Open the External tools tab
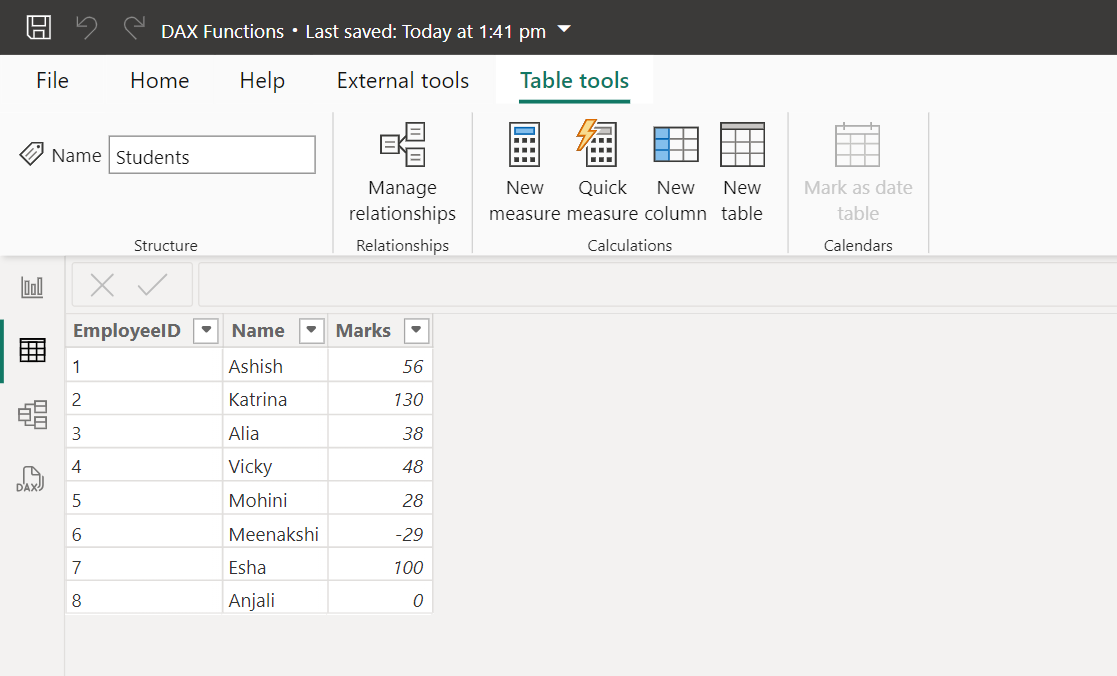 pyautogui.click(x=402, y=81)
